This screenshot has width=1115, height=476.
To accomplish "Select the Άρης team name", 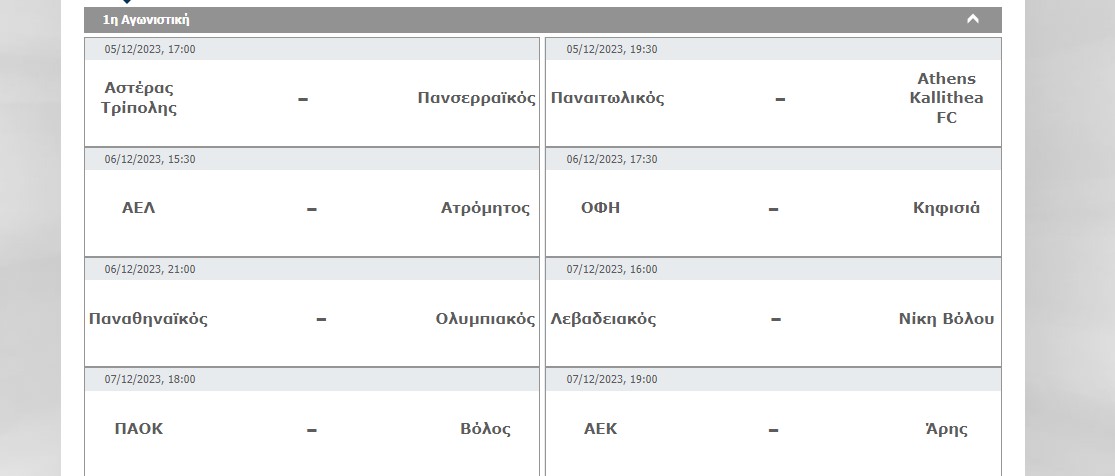I will click(x=946, y=429).
